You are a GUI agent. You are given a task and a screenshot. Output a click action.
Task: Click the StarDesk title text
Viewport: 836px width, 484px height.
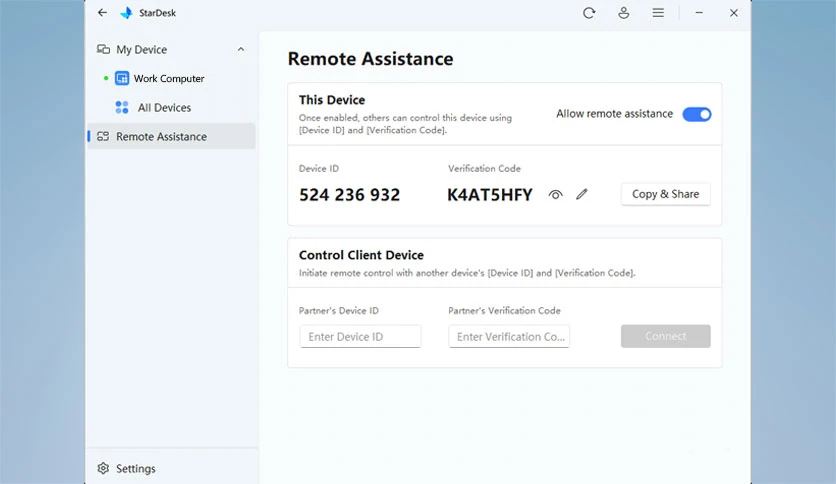157,13
